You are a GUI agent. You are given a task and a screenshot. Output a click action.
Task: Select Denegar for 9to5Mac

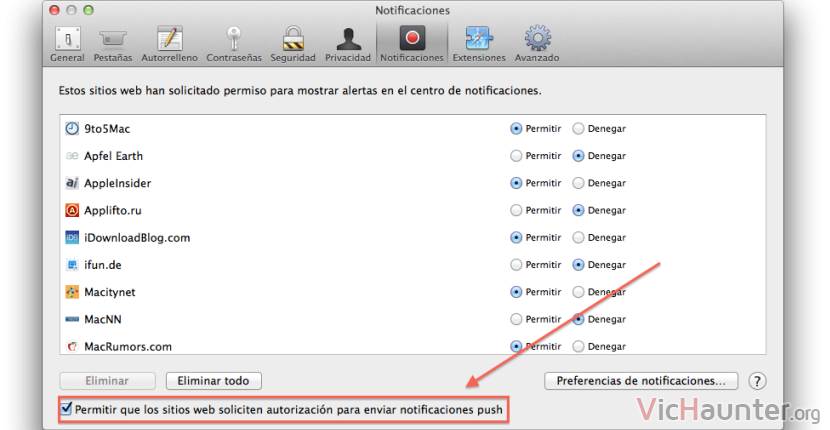(x=578, y=129)
